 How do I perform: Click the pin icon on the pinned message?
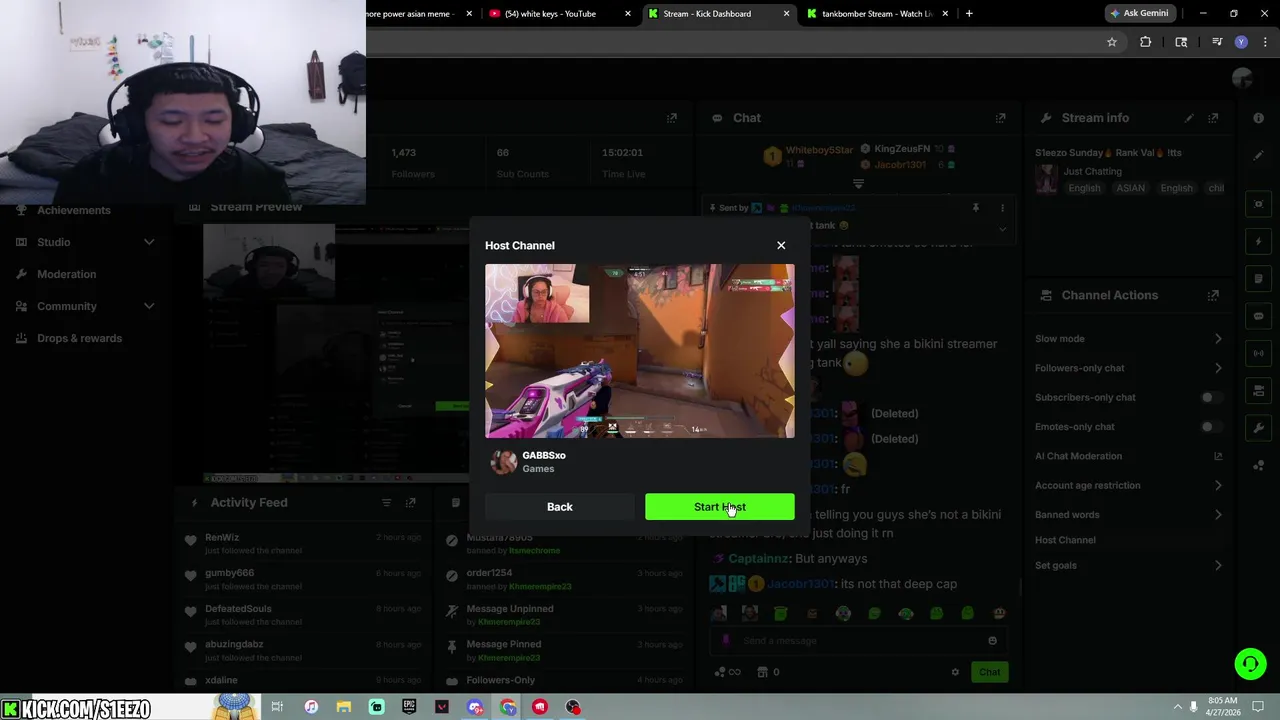pos(975,208)
